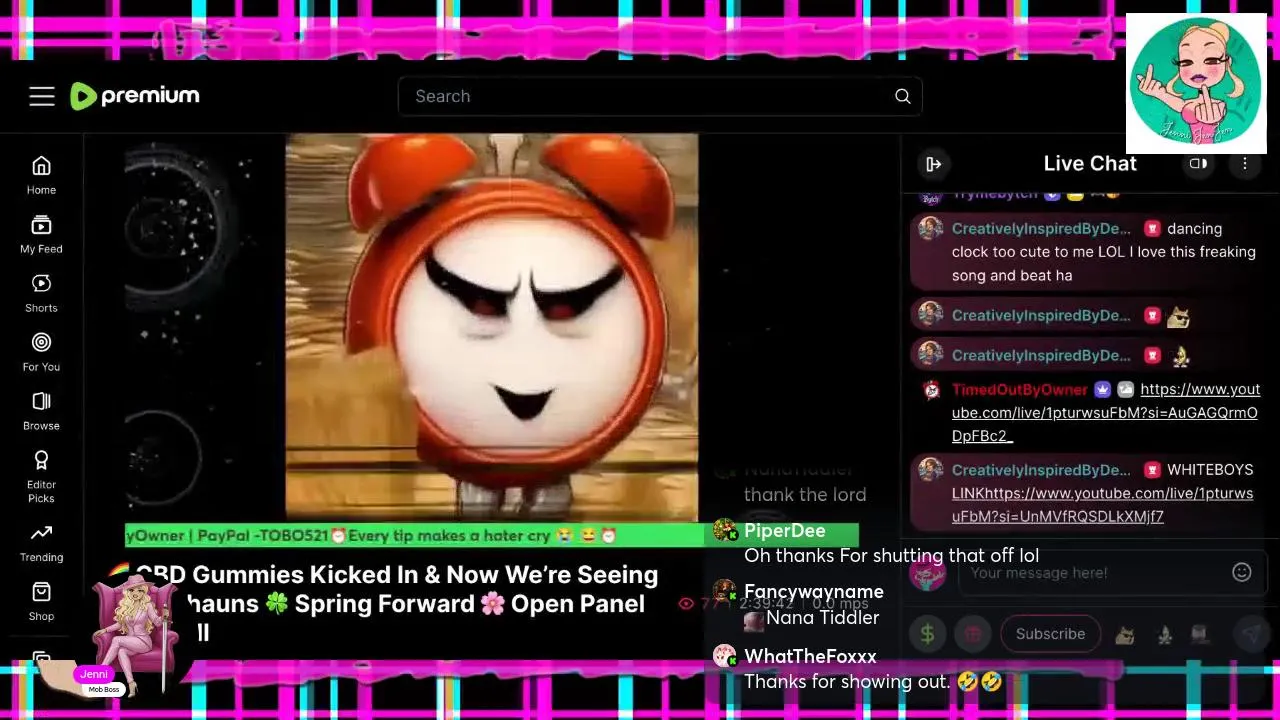Click the Jenni profile avatar image
The width and height of the screenshot is (1280, 720).
point(1196,83)
